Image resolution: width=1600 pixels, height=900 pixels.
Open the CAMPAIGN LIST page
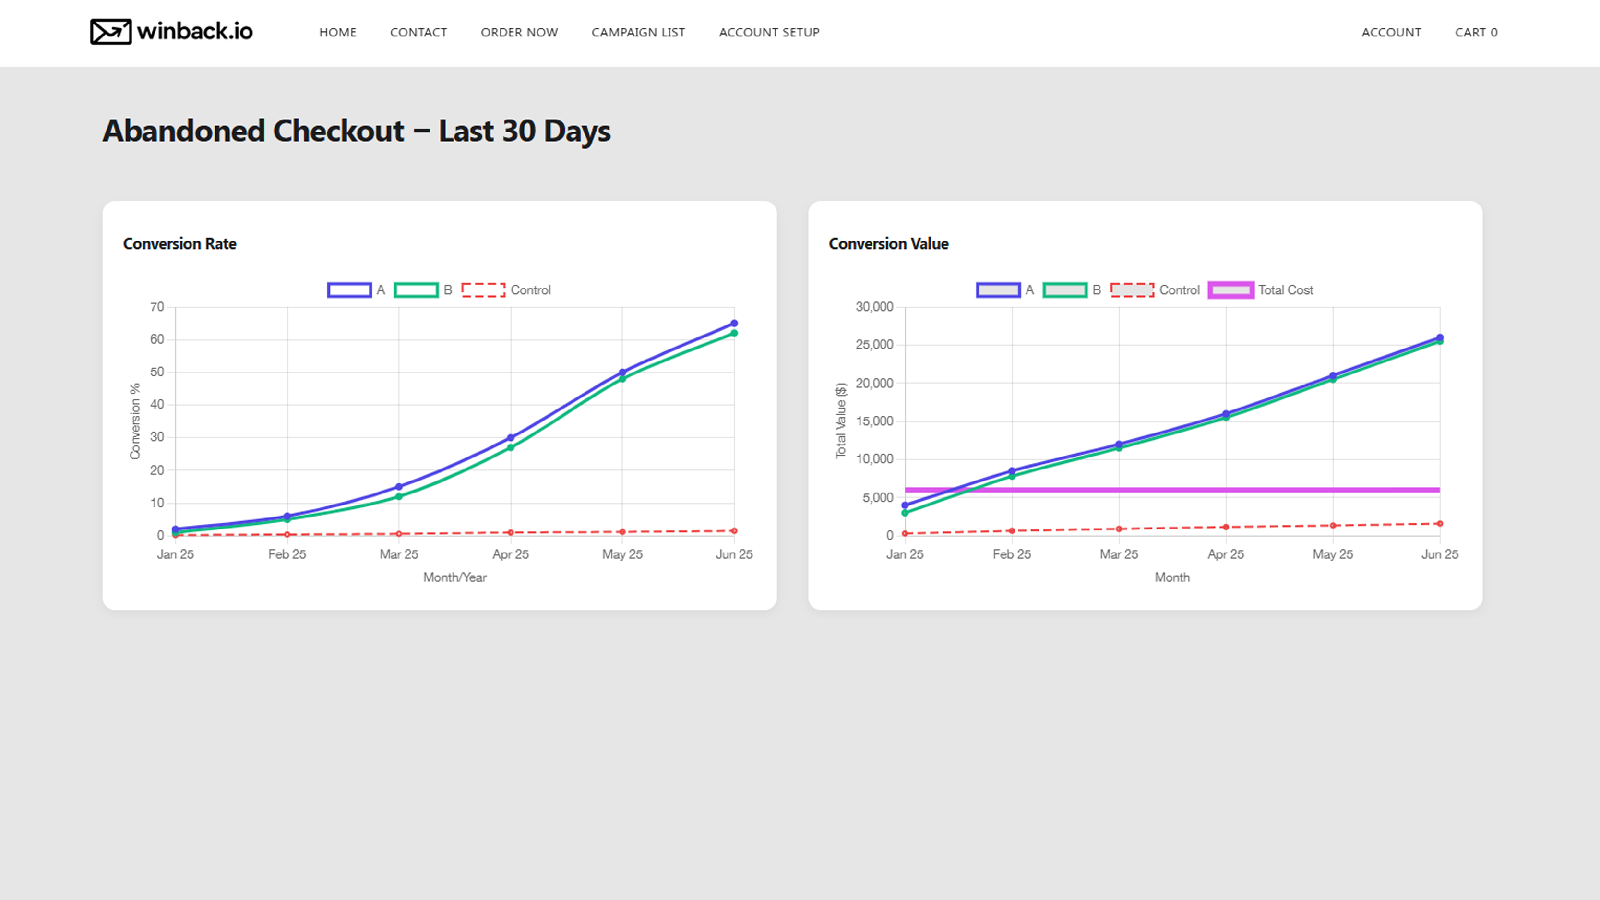point(638,32)
